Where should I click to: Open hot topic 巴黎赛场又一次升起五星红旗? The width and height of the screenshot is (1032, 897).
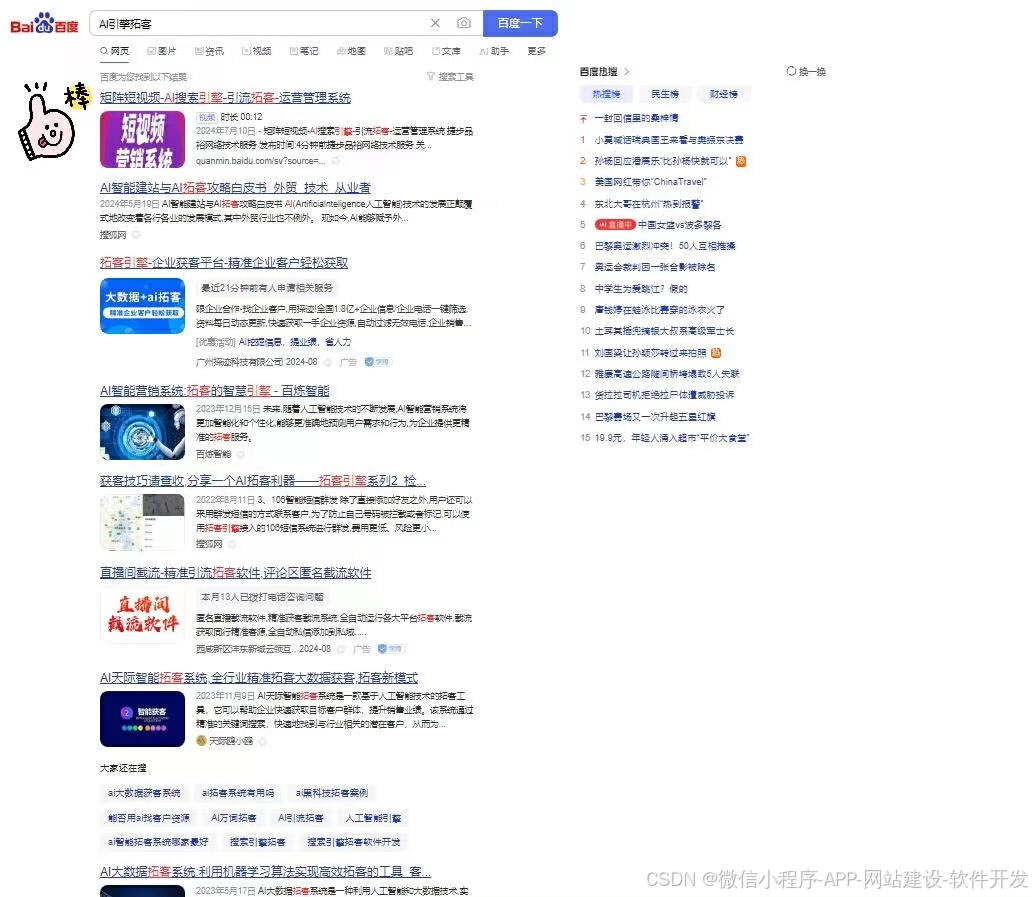click(x=655, y=417)
